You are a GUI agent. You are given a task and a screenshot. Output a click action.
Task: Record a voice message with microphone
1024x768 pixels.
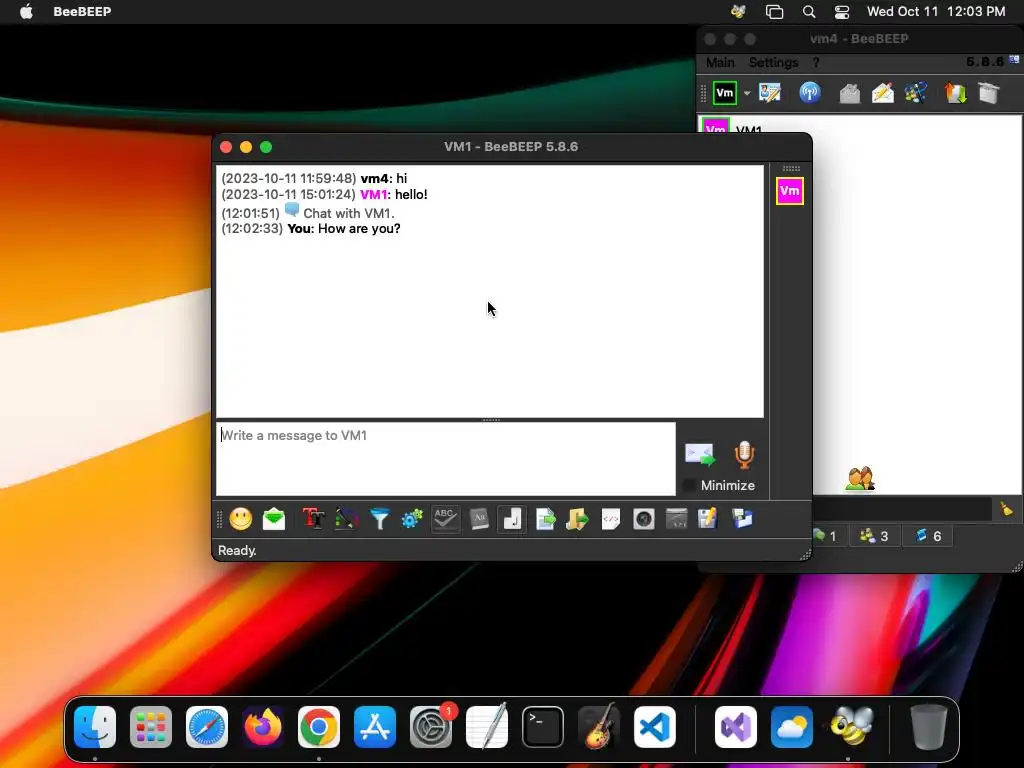point(744,455)
